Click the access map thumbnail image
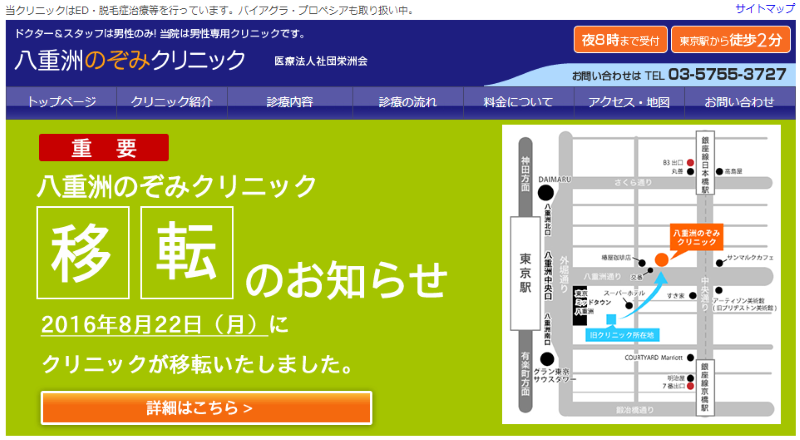Image resolution: width=800 pixels, height=440 pixels. (x=641, y=274)
